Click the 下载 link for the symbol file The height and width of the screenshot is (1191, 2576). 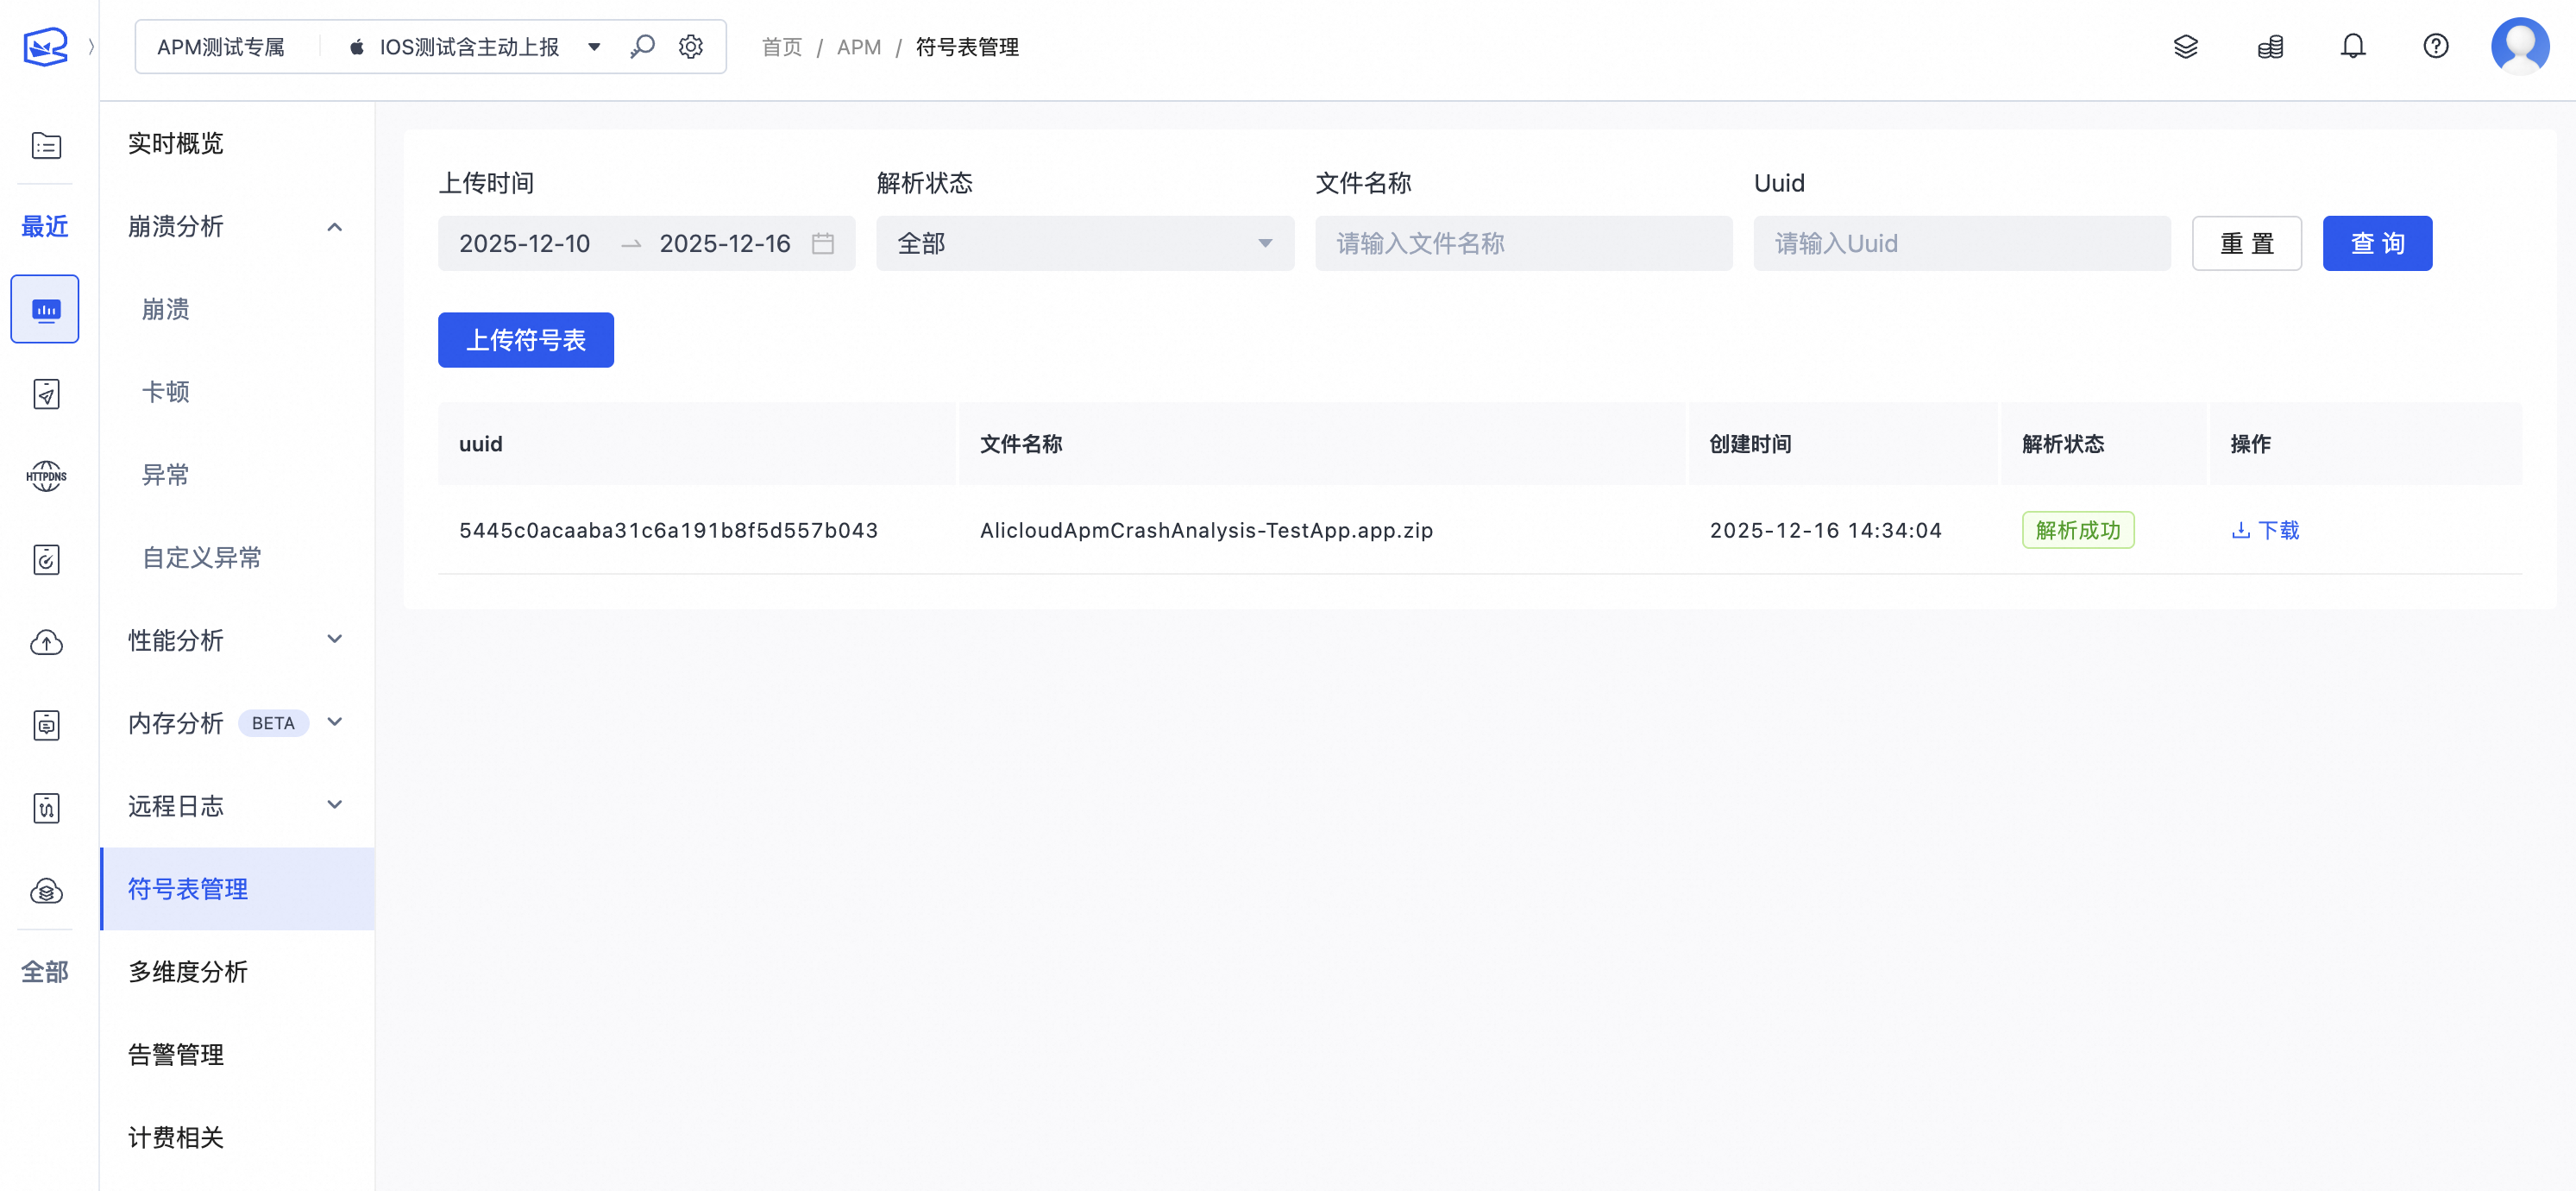2266,530
